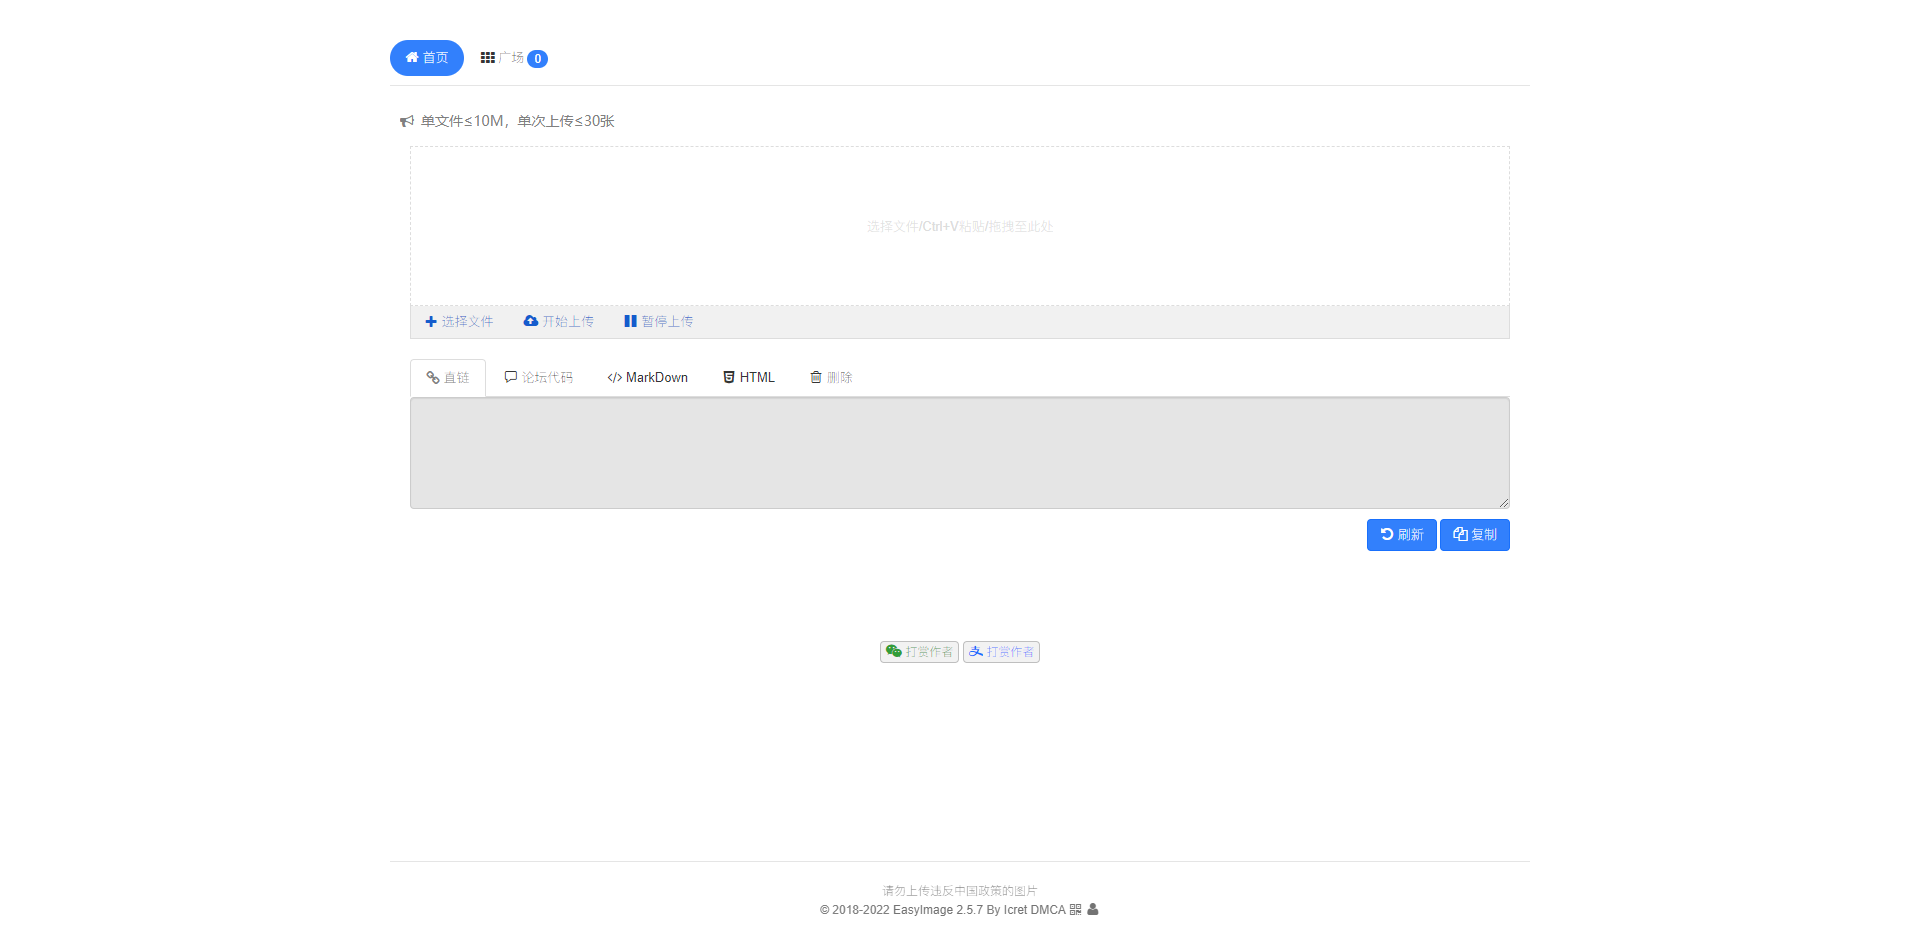The height and width of the screenshot is (929, 1920).
Task: Open the EasyImage 2.5.7 footer link
Action: 938,910
